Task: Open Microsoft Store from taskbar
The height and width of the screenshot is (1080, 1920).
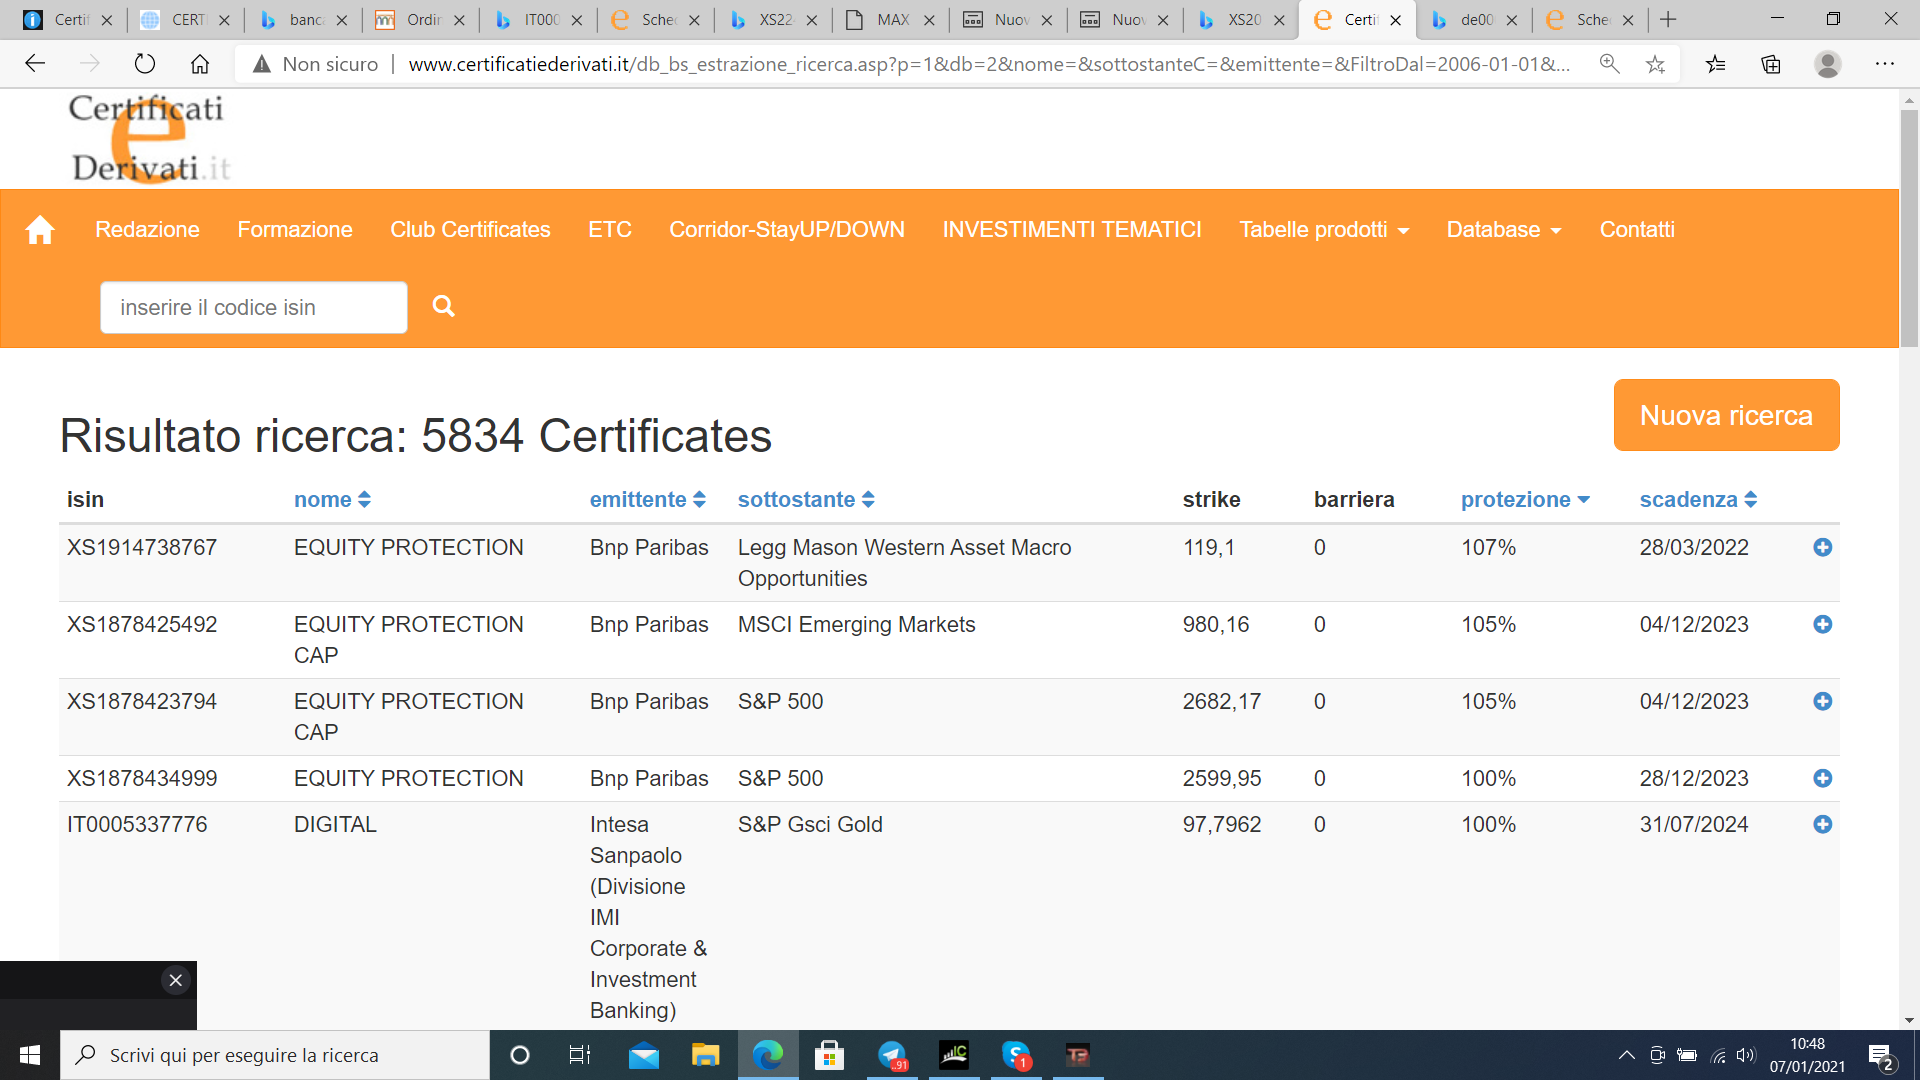Action: pyautogui.click(x=829, y=1055)
